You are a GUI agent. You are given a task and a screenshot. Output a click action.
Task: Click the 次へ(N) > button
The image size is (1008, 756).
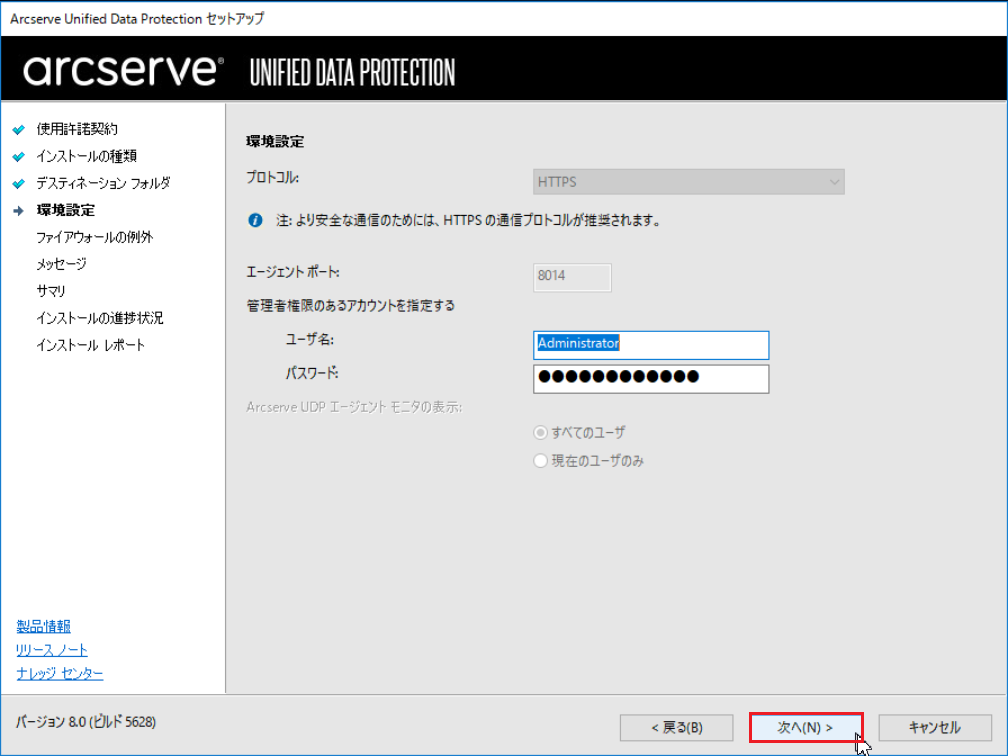pos(806,727)
